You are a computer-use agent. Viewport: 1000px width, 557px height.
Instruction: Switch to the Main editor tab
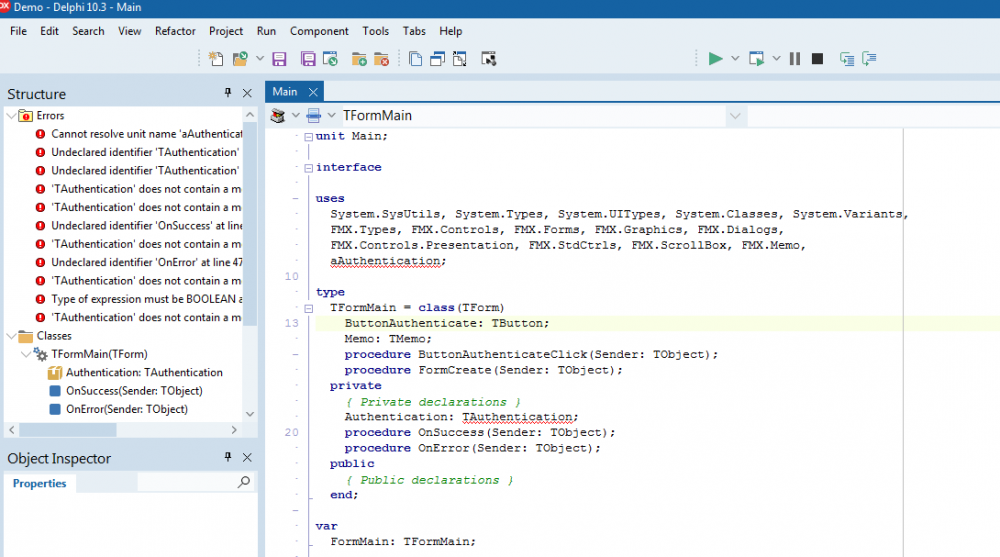point(285,92)
